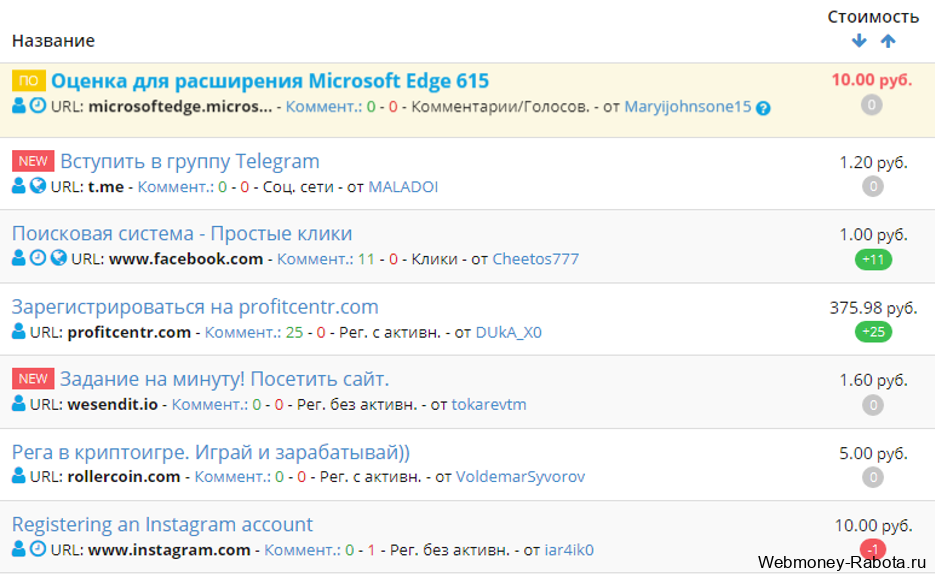
Task: Click URL text www.instagram.com
Action: tap(169, 550)
